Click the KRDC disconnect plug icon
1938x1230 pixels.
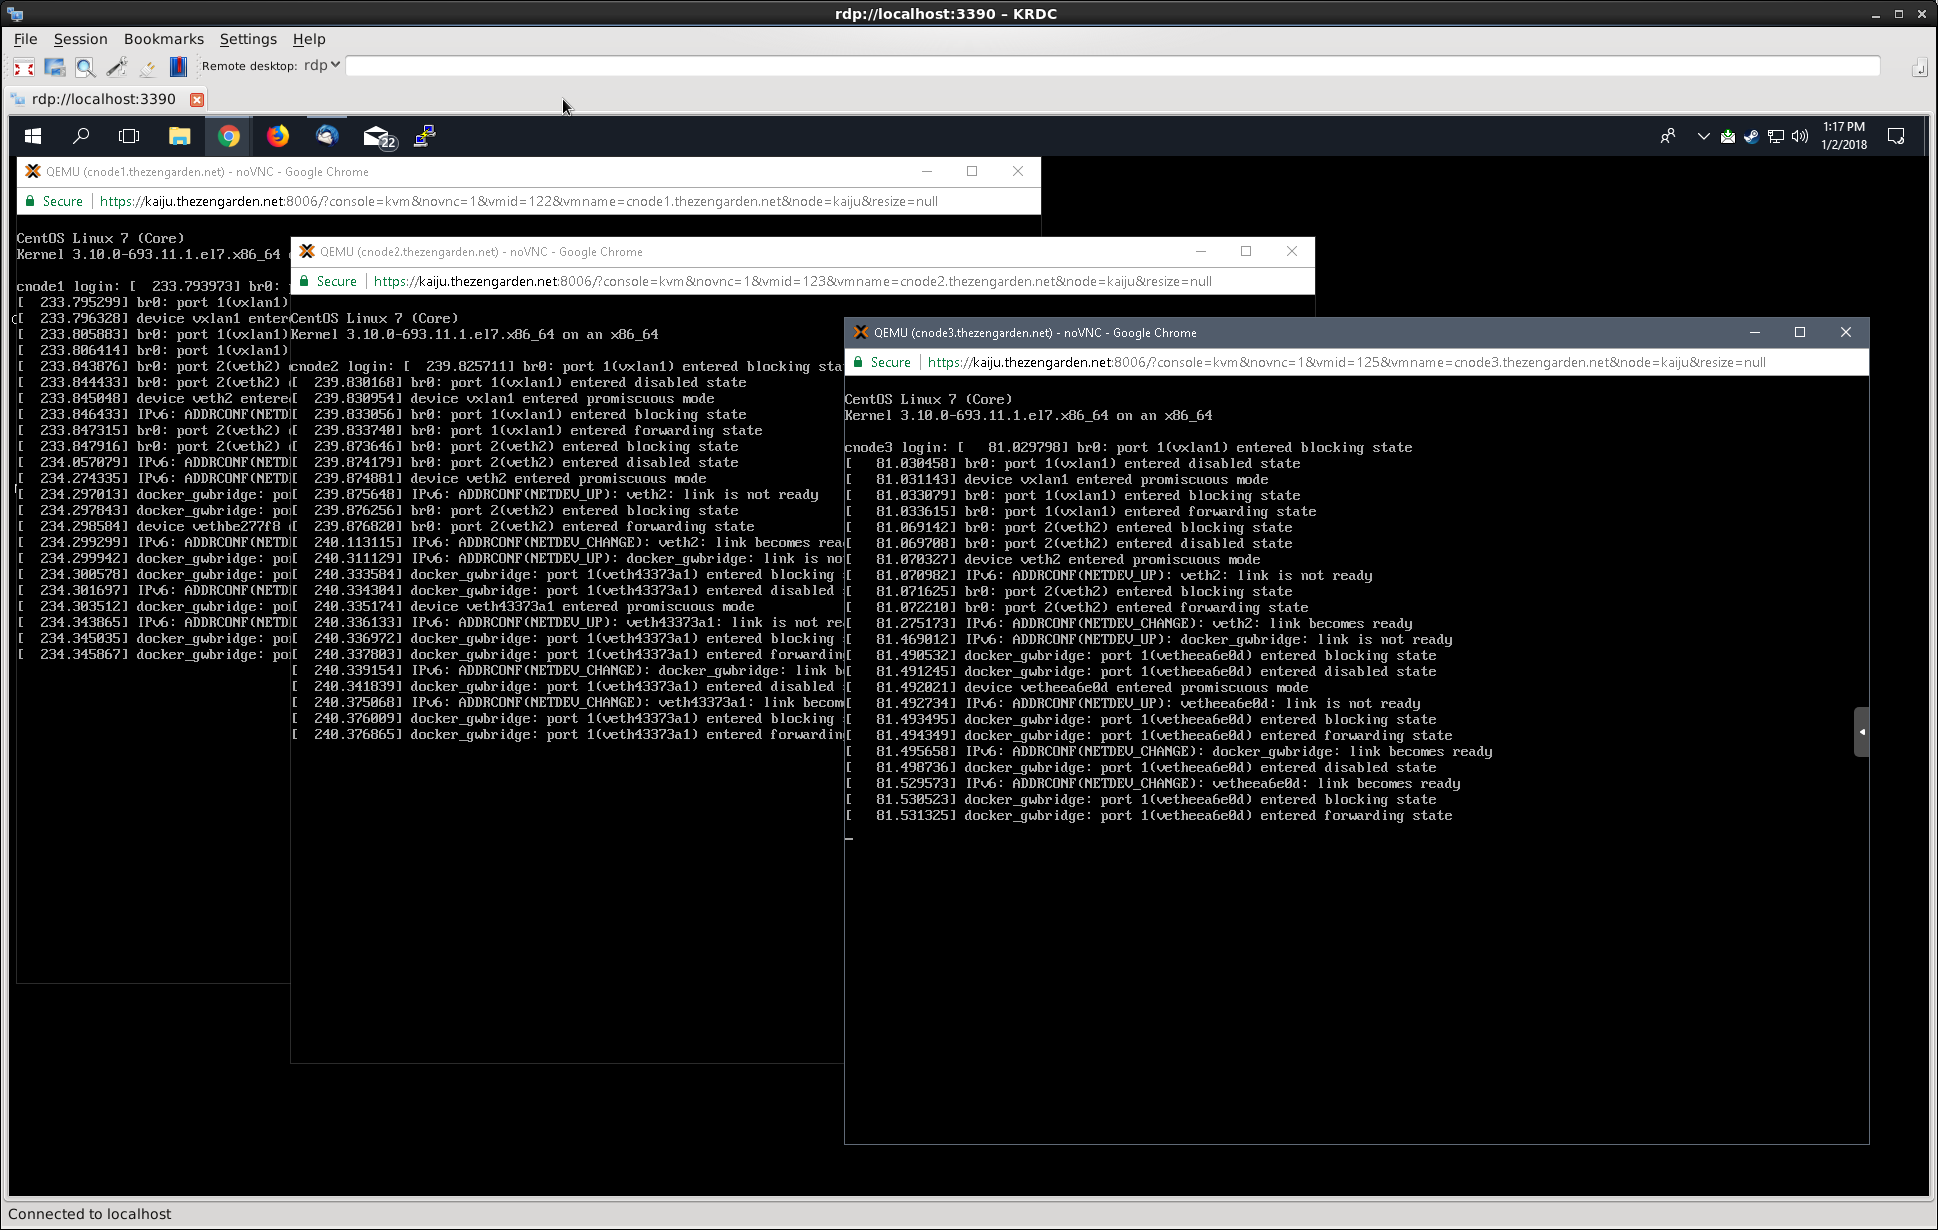point(148,67)
